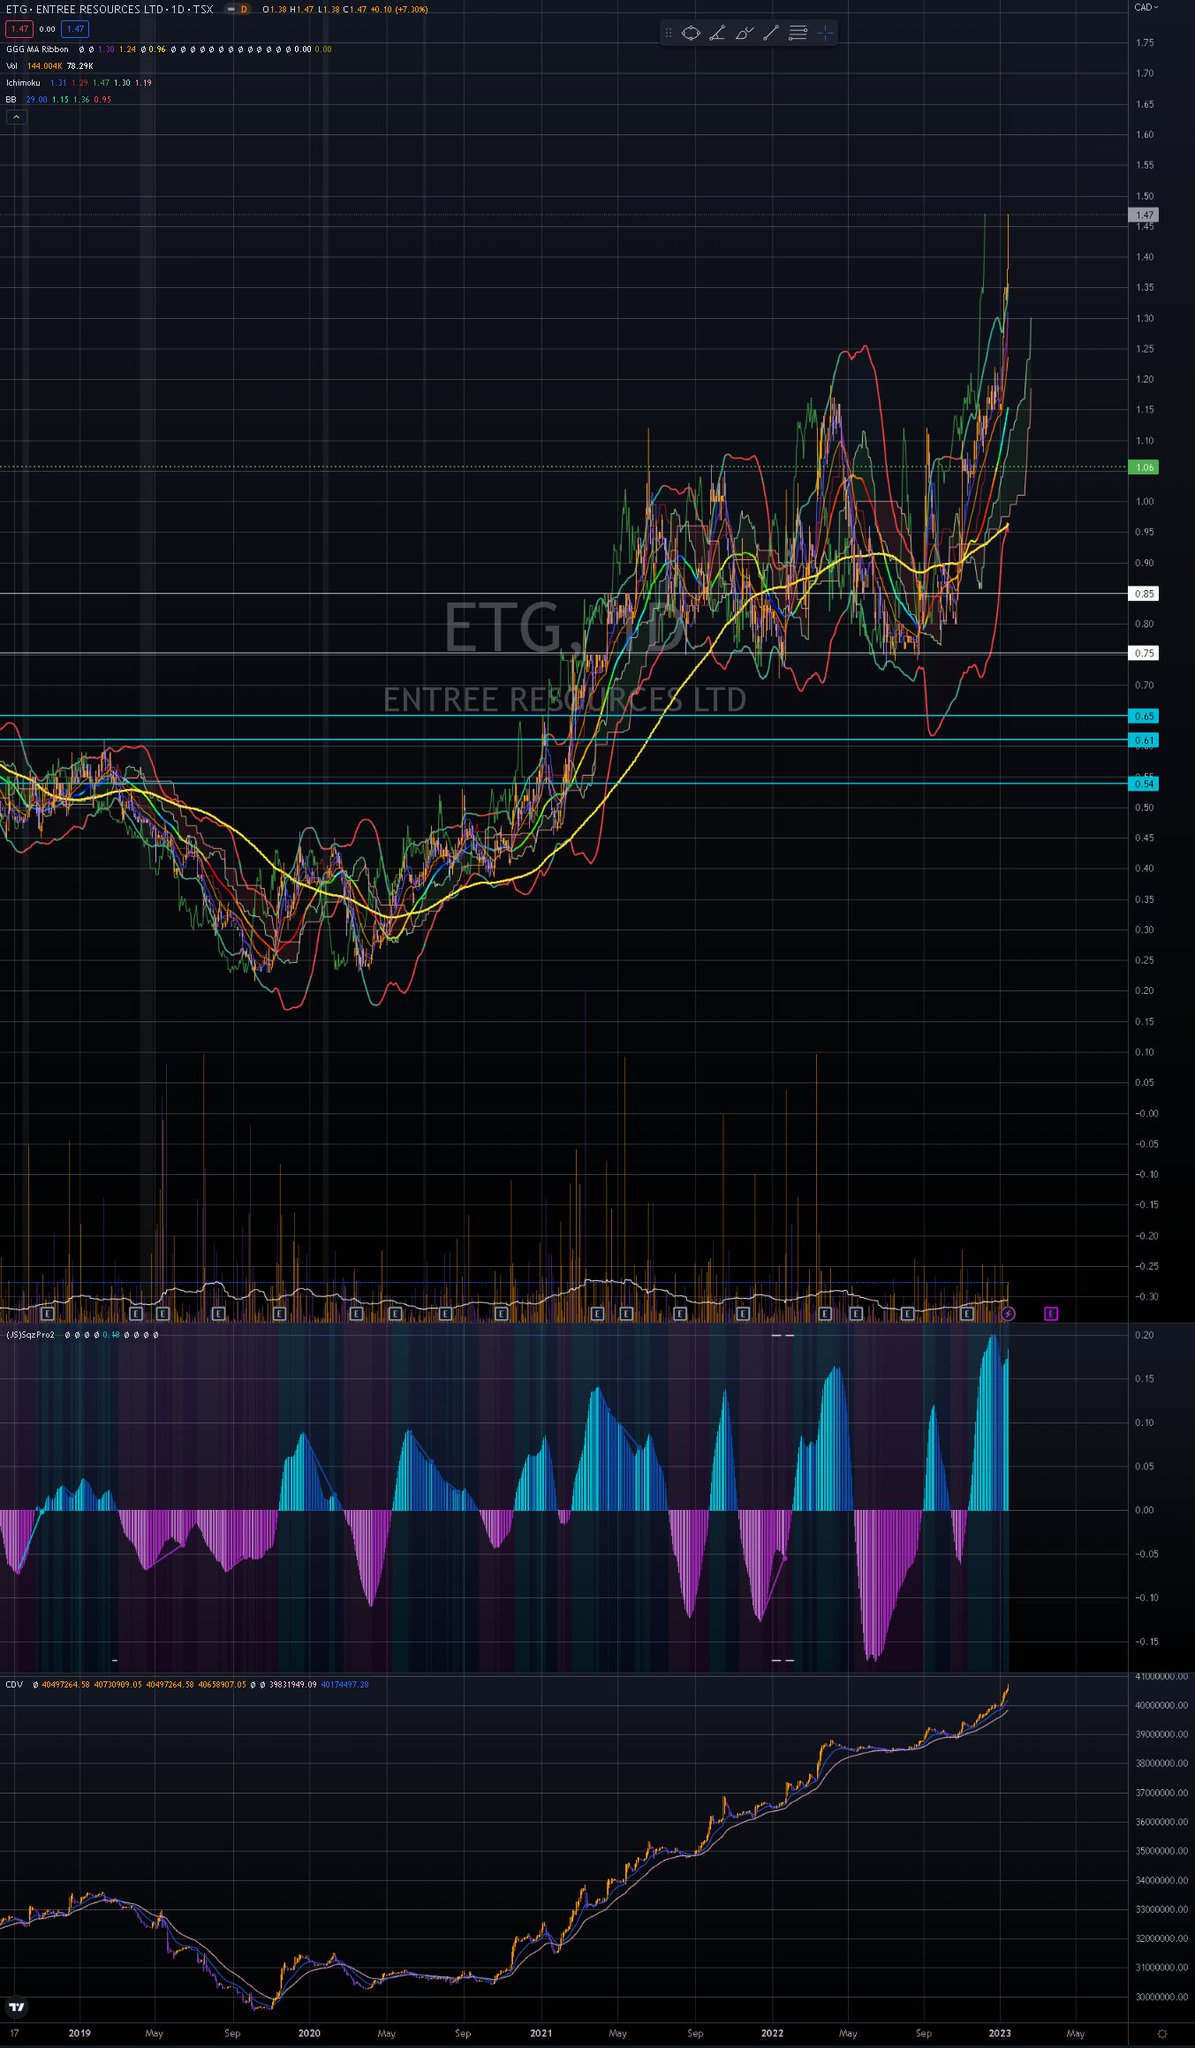Click the green 1.06 price label

pos(1144,467)
